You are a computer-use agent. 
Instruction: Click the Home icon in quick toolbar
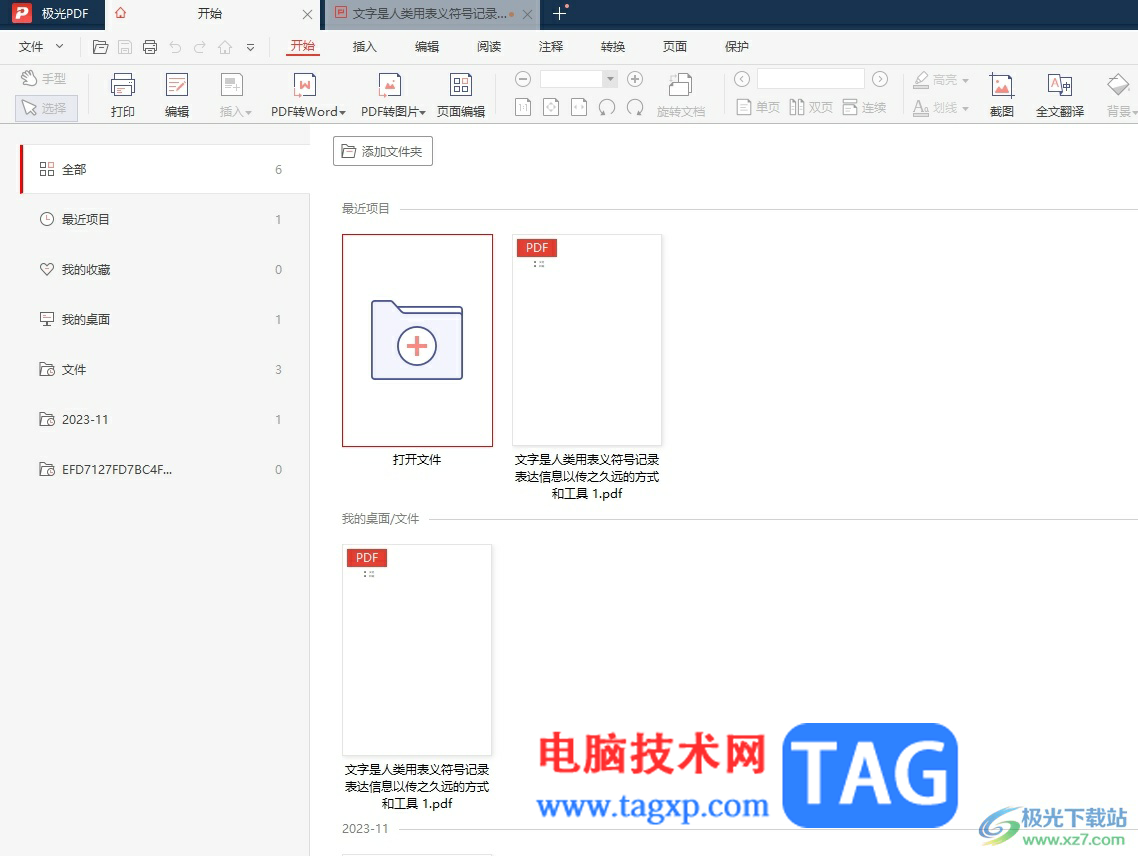(x=225, y=47)
